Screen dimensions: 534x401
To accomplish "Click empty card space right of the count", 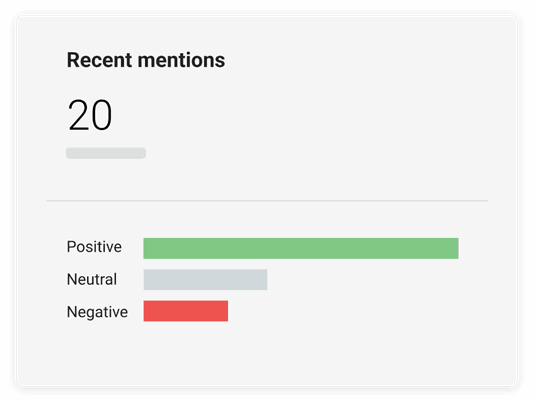I will point(307,115).
